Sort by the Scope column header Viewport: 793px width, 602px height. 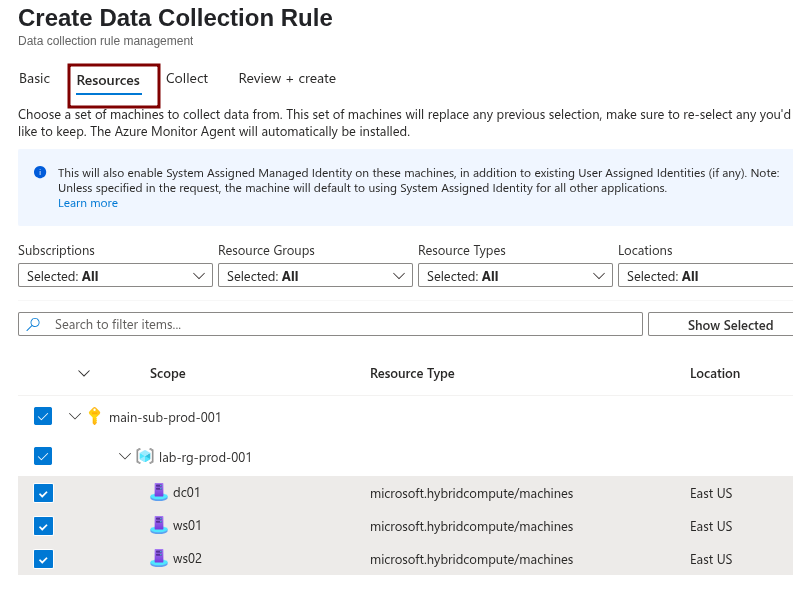167,373
